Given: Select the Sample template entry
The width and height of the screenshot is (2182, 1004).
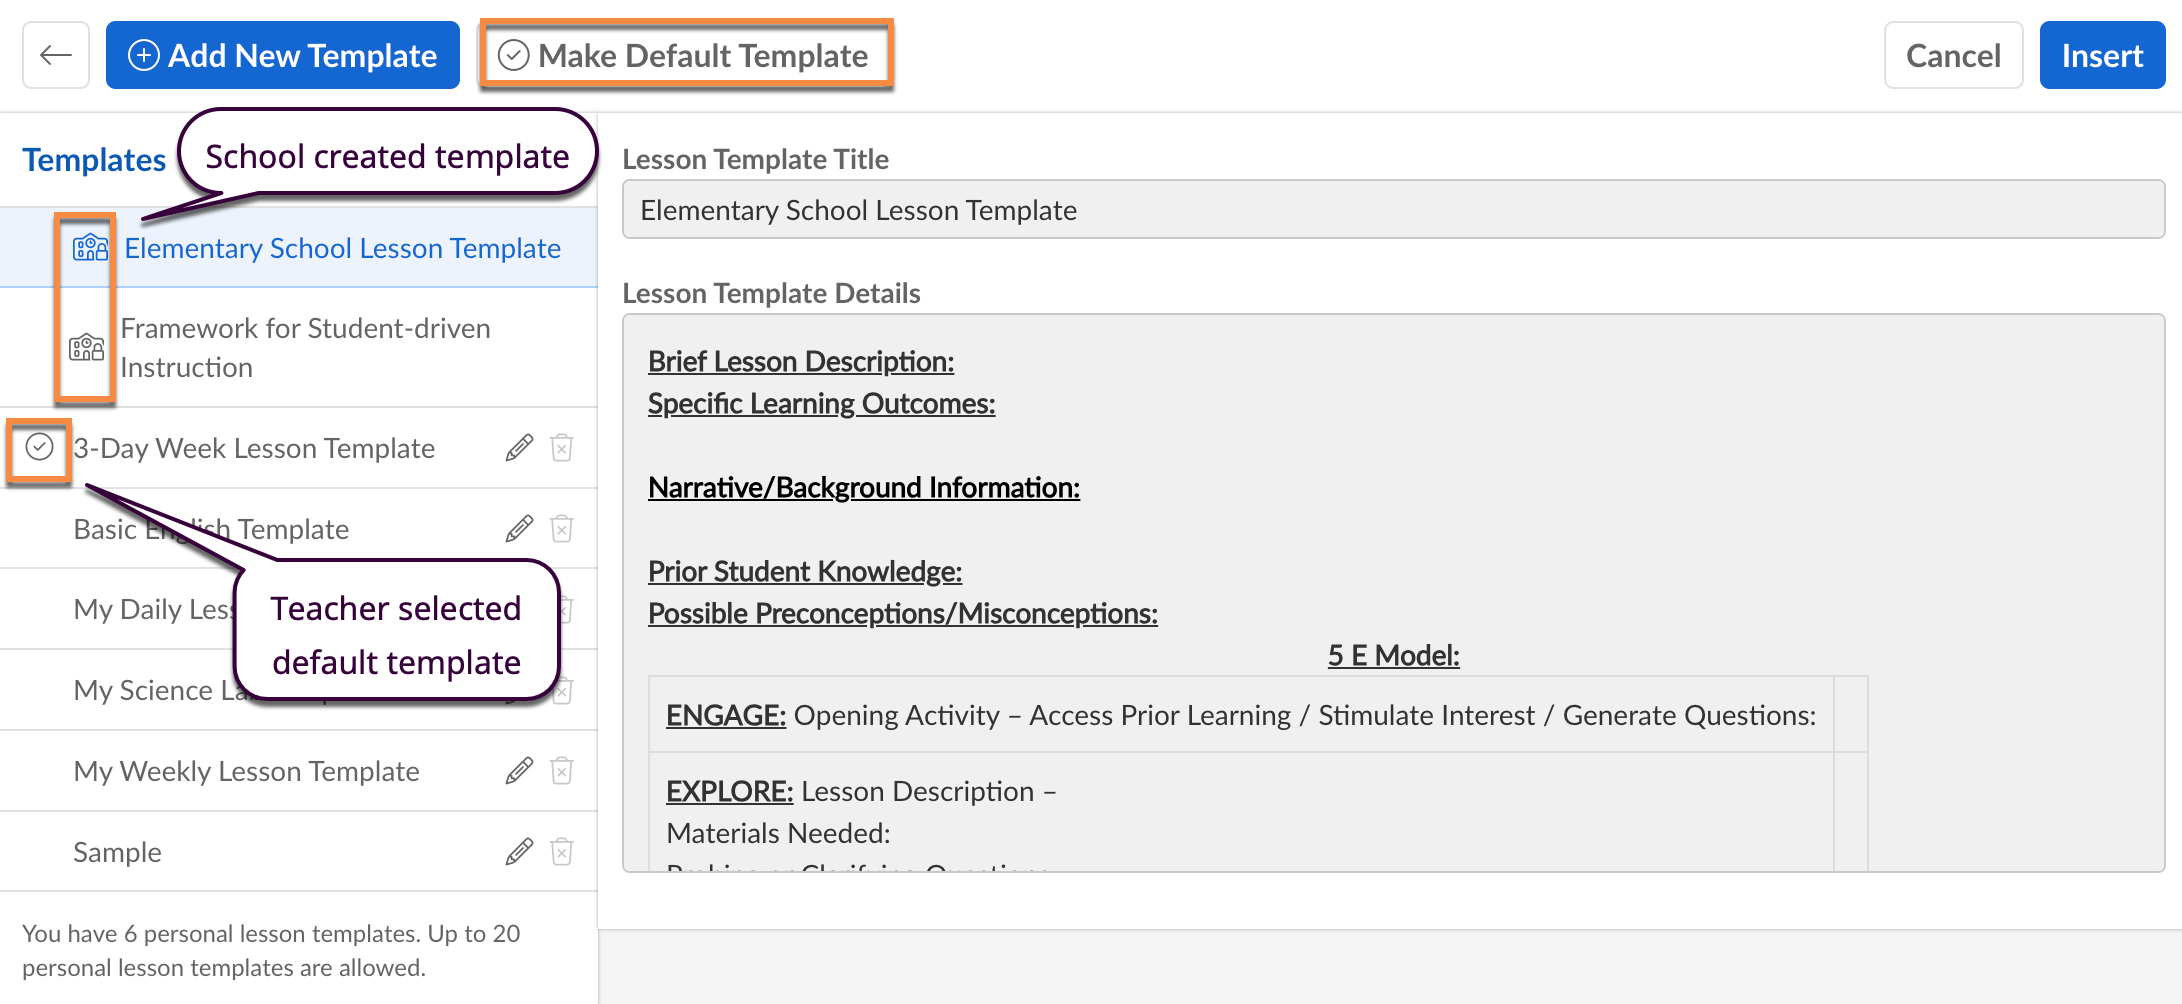Looking at the screenshot, I should click(117, 852).
